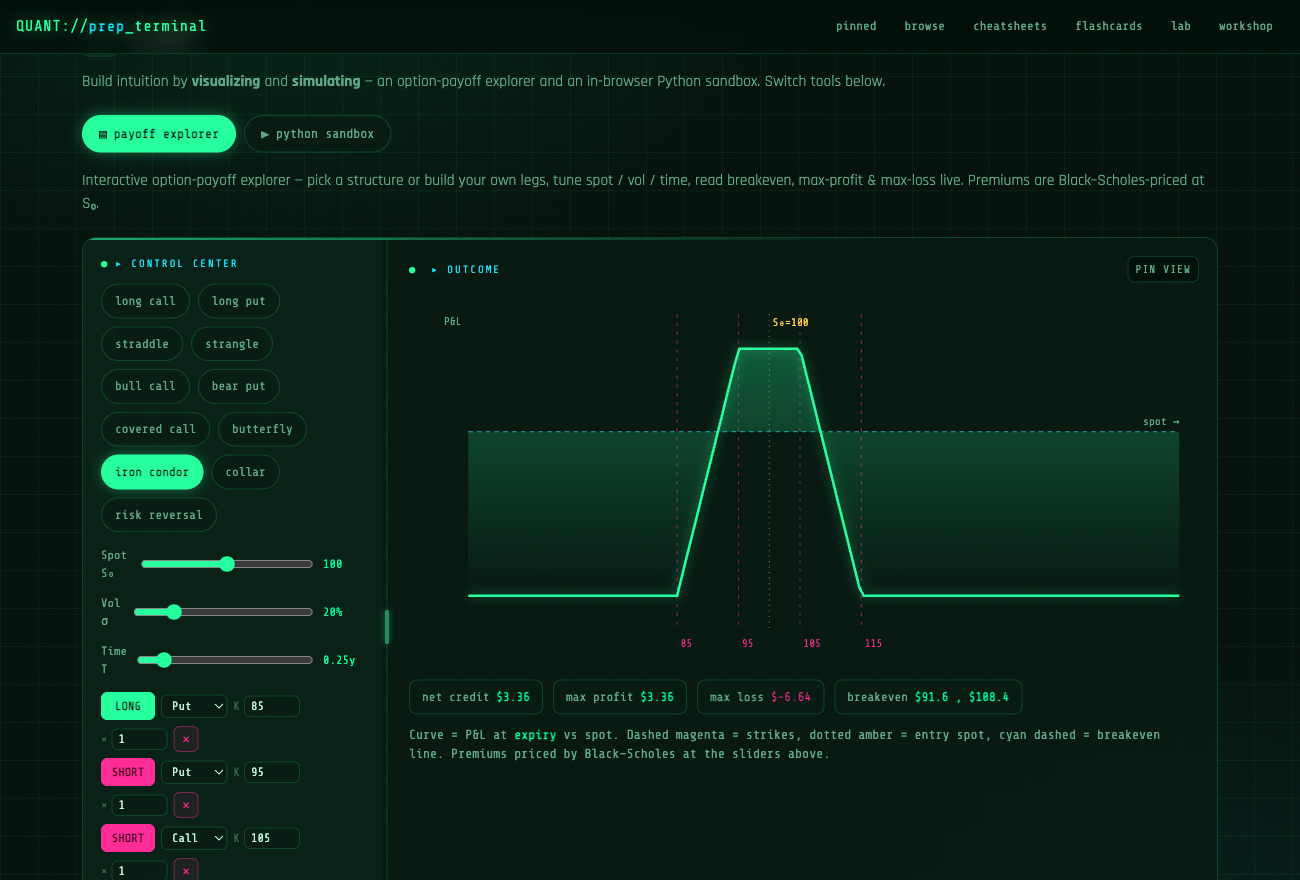Open option type dropdown for strike 85 leg

194,706
